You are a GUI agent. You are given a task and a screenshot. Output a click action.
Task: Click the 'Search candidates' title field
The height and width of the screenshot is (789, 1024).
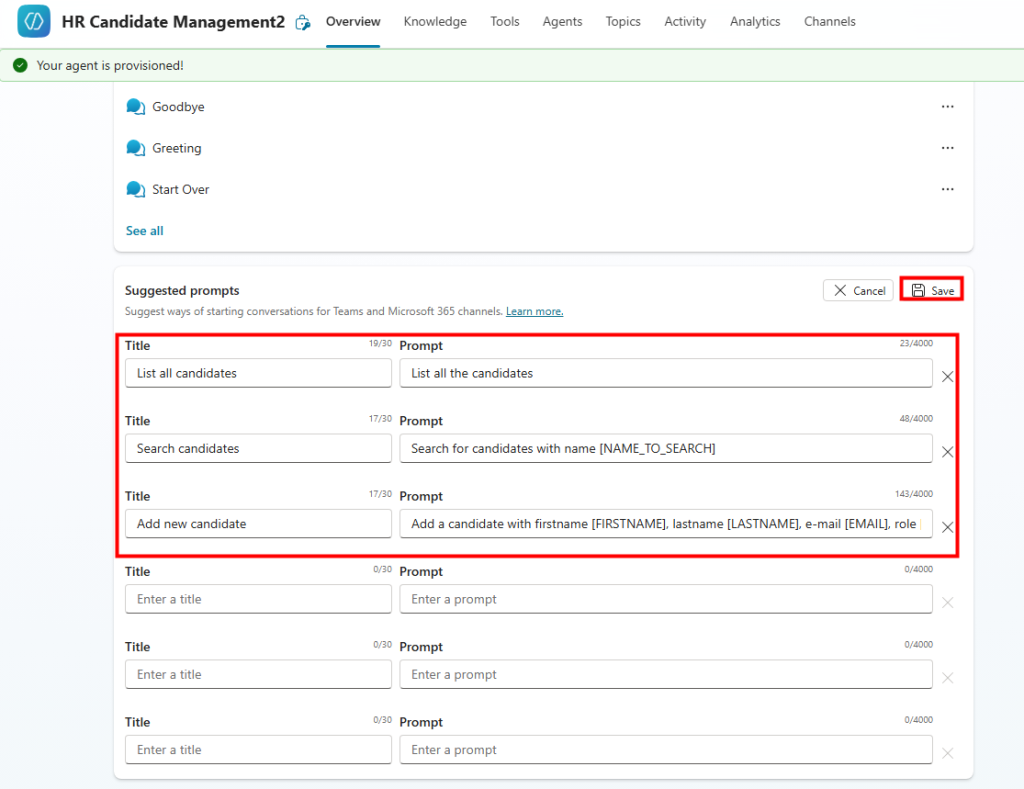pos(258,449)
